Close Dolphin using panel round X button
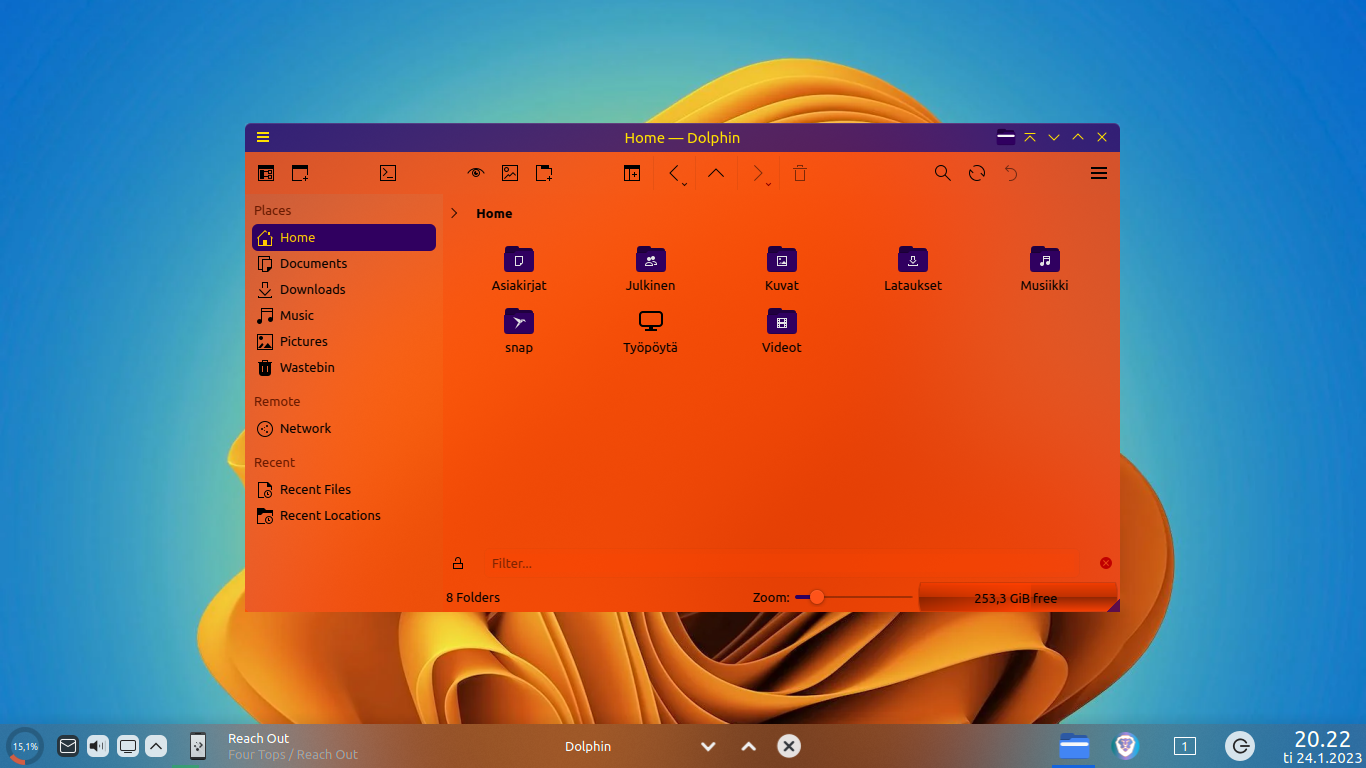This screenshot has width=1366, height=768. point(789,746)
